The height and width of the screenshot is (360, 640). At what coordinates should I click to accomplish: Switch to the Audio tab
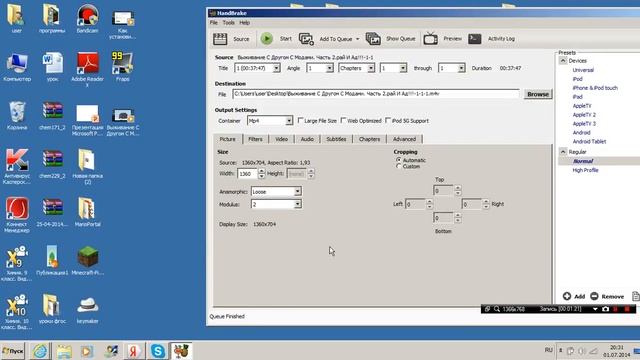click(307, 139)
